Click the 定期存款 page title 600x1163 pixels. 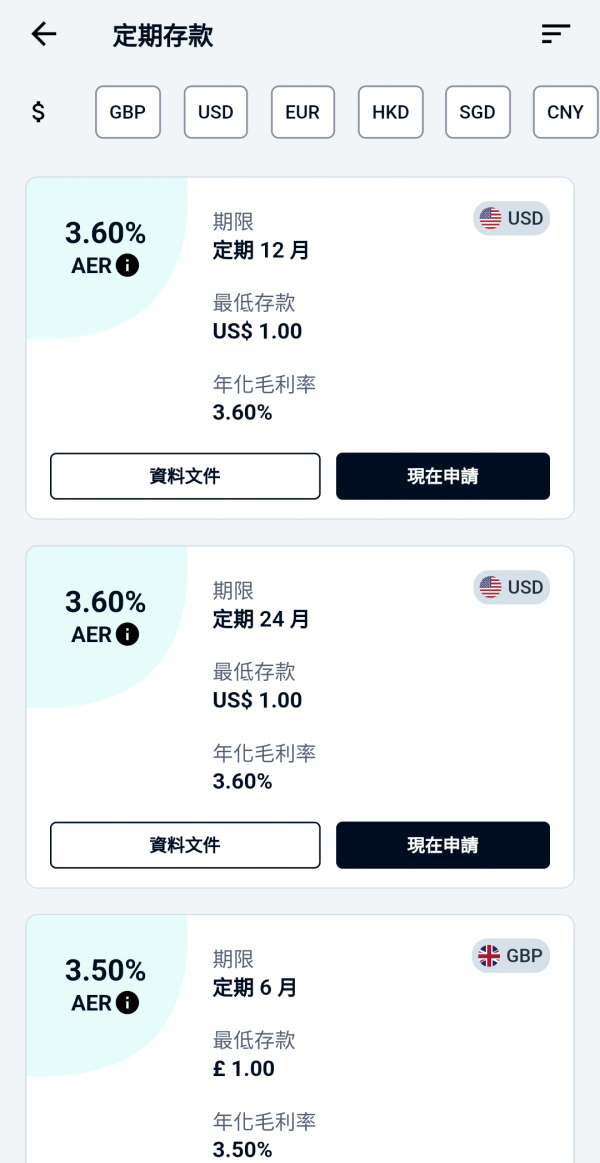[163, 34]
